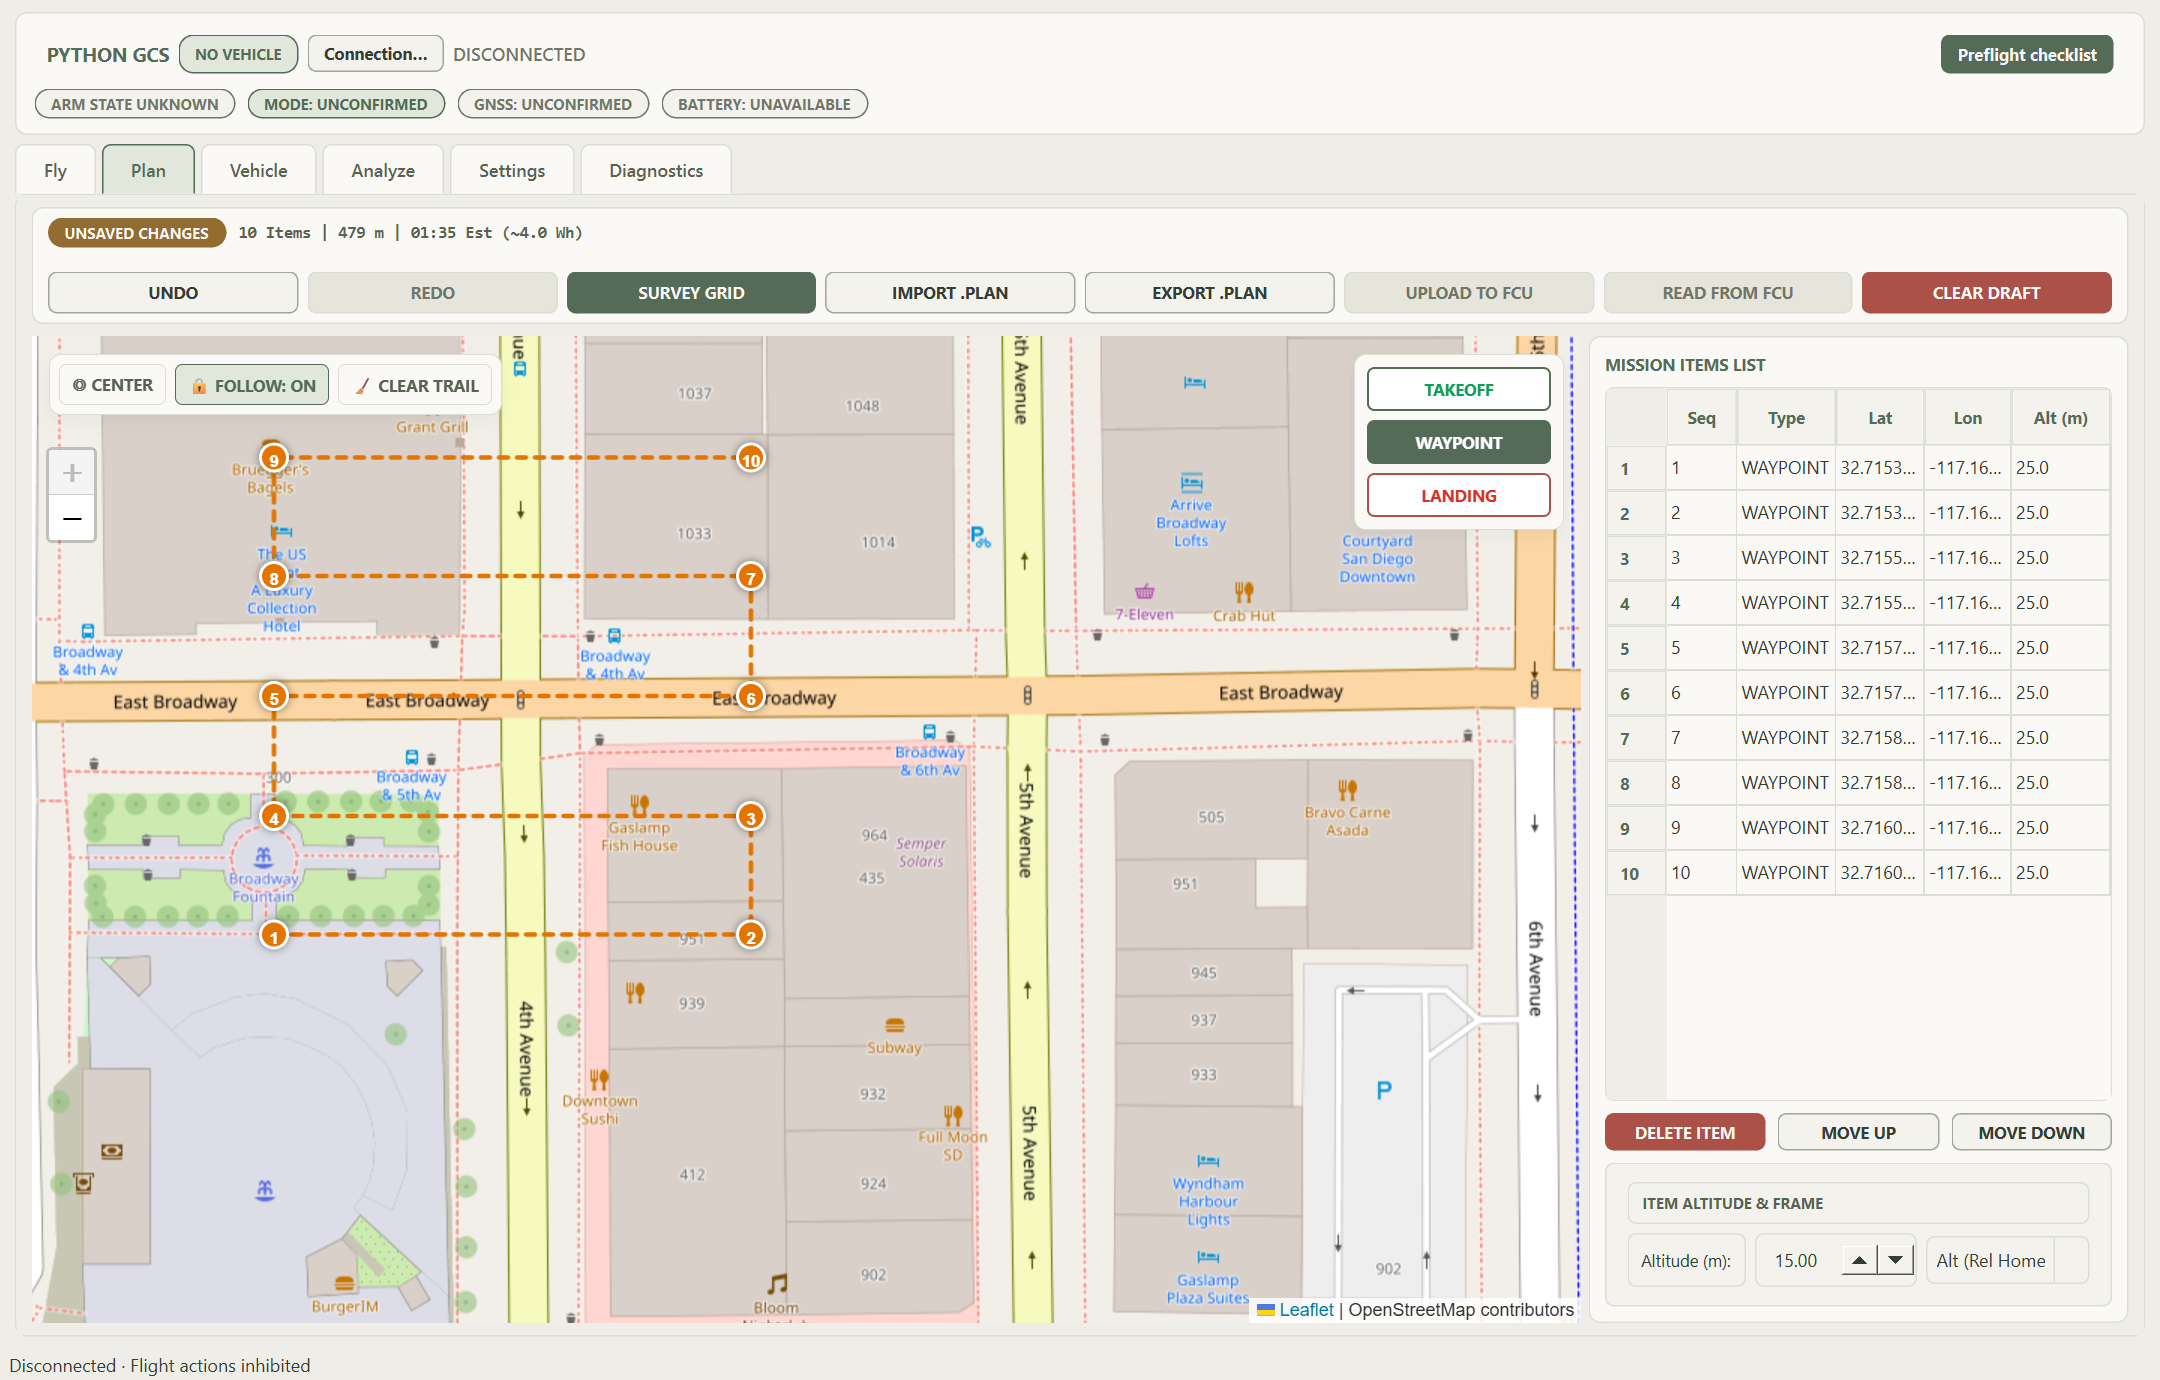Screen dimensions: 2160x1380
Task: Click waypoint marker 1 on the map
Action: tap(274, 936)
